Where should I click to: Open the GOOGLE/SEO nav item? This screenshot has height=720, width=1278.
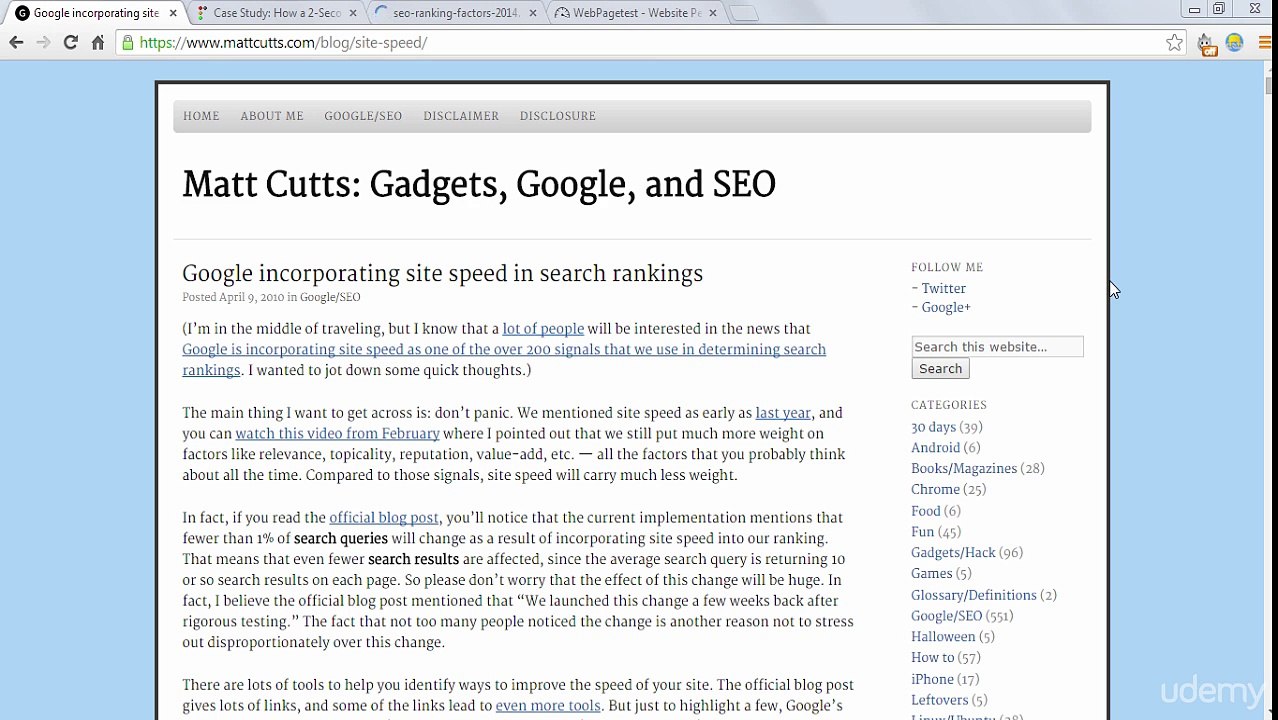coord(363,116)
